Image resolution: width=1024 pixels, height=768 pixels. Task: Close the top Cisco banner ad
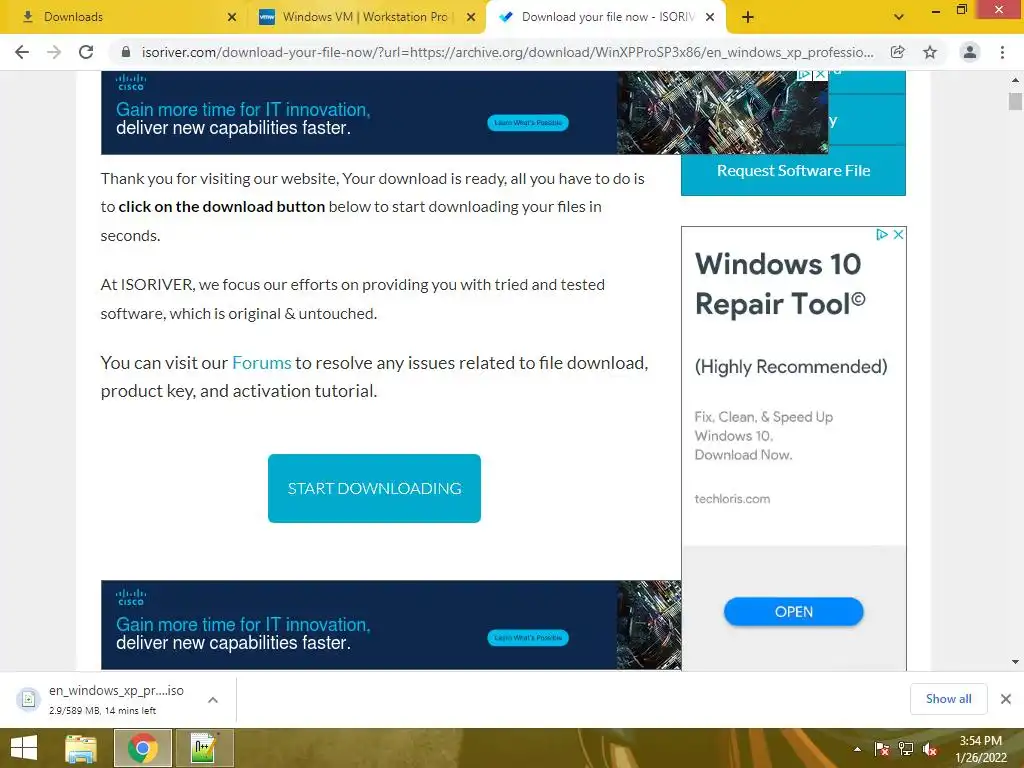coord(820,74)
